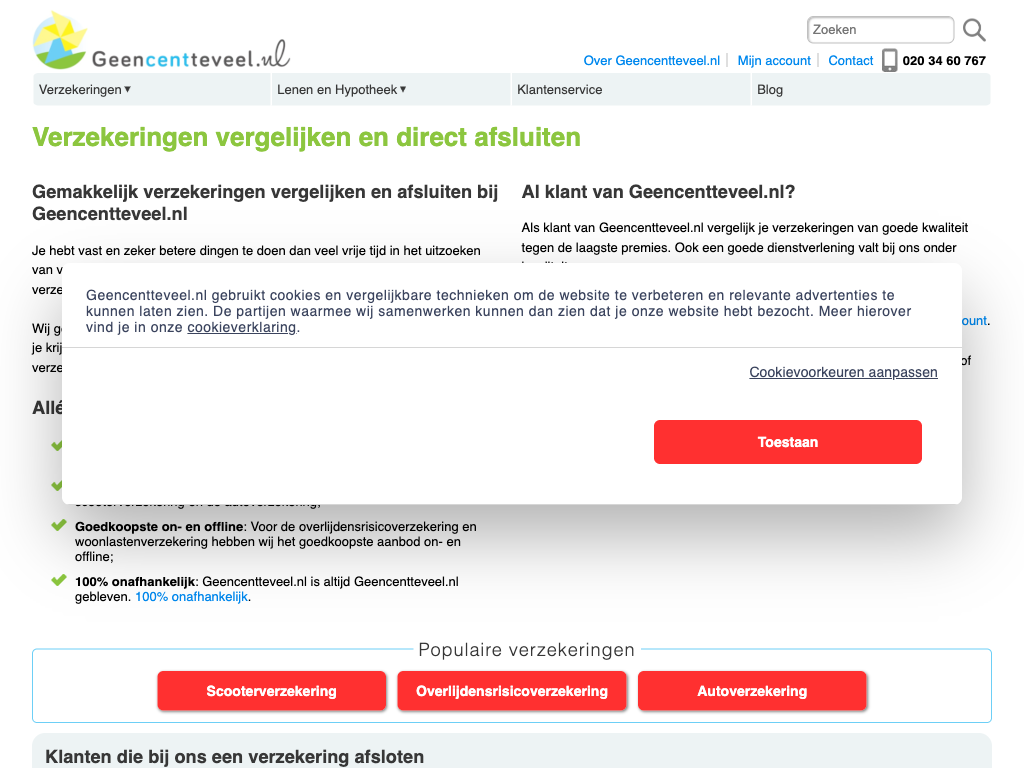Choose the Overlijdensrisicoverzekering button

click(x=512, y=691)
